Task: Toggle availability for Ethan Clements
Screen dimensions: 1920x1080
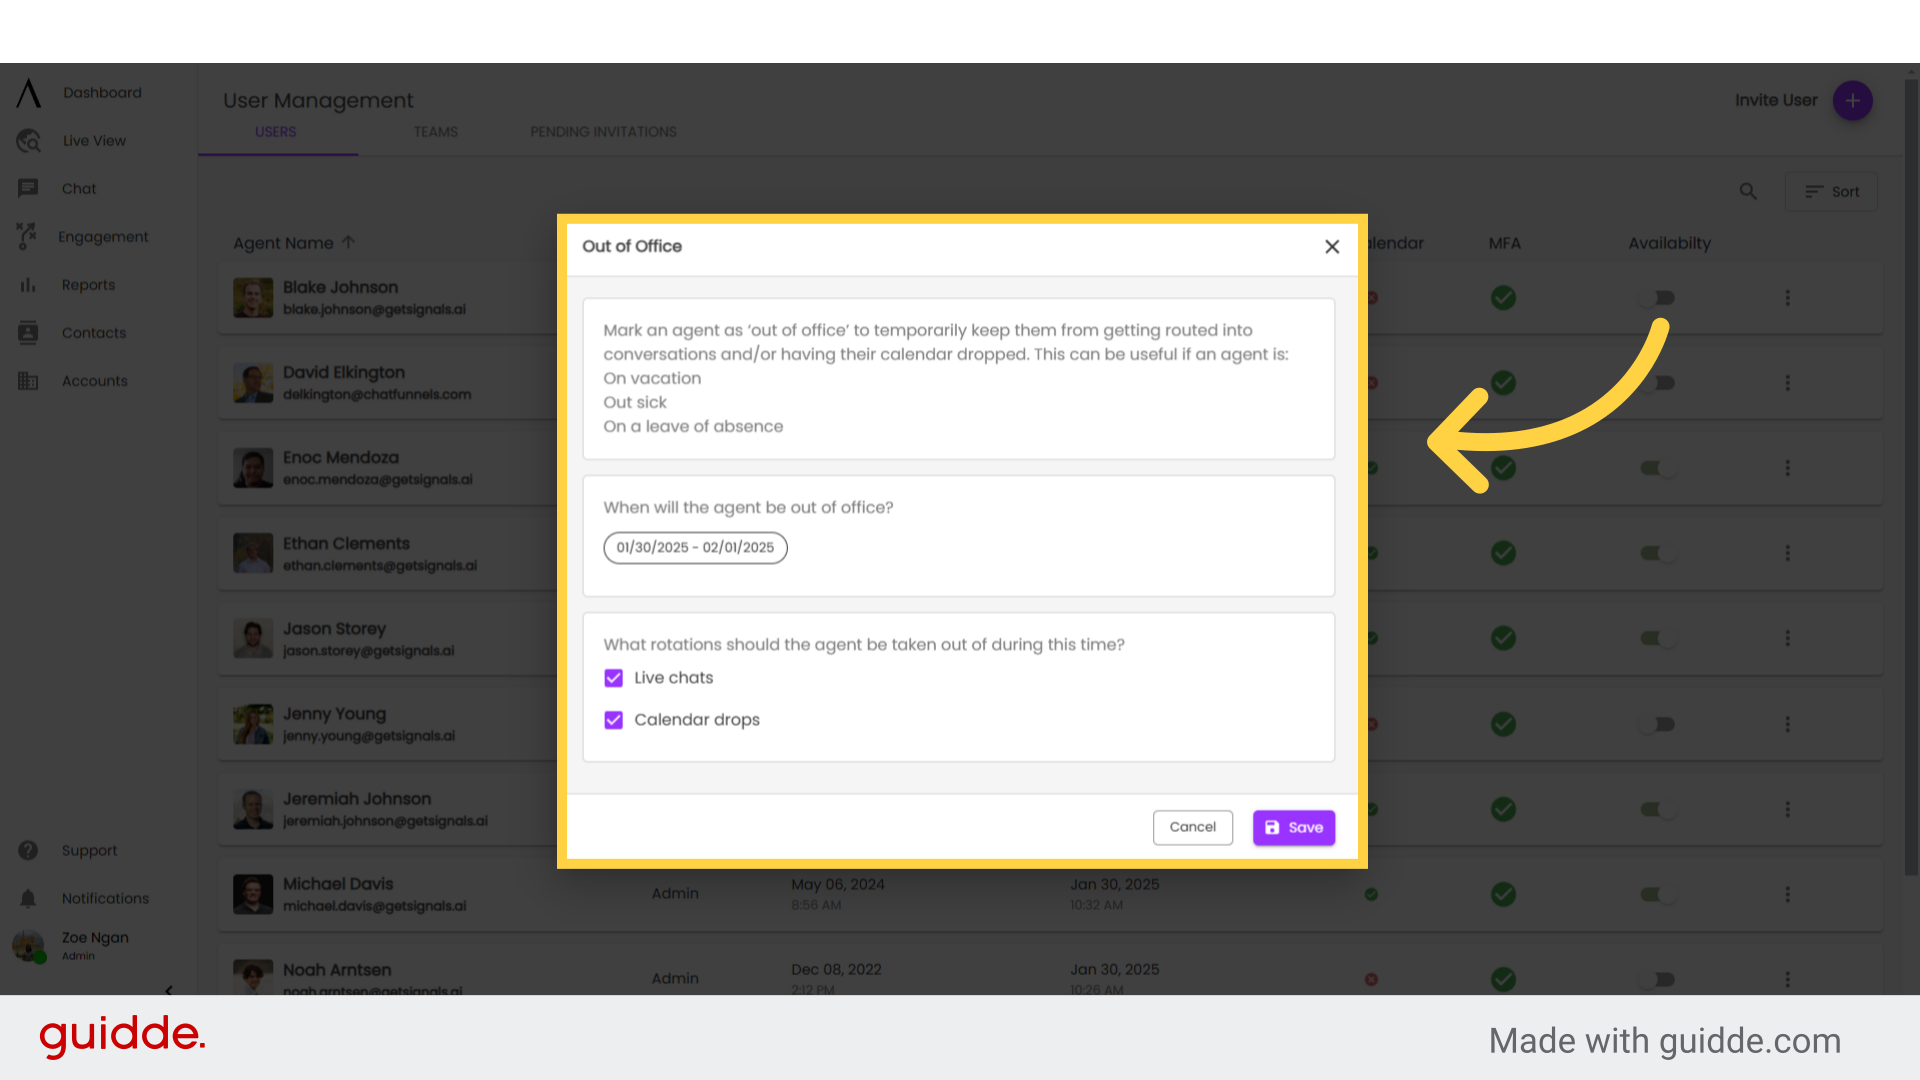Action: (x=1657, y=553)
